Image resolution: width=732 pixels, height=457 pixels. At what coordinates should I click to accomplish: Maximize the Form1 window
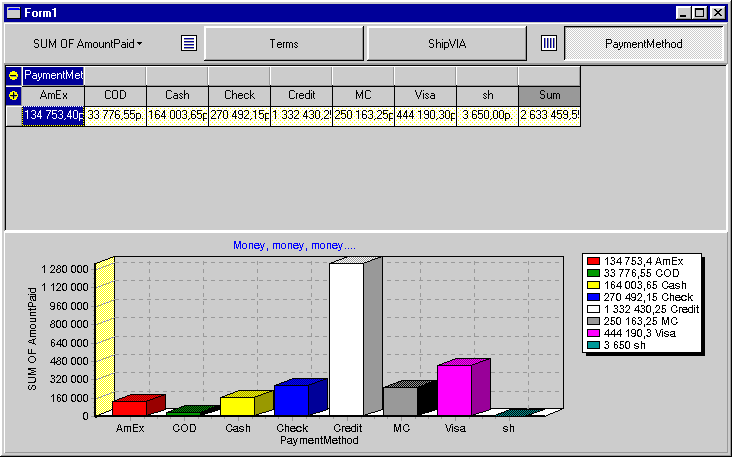point(700,12)
